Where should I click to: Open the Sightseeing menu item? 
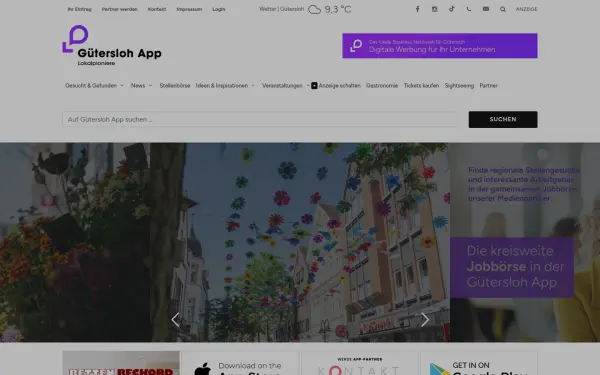click(459, 85)
